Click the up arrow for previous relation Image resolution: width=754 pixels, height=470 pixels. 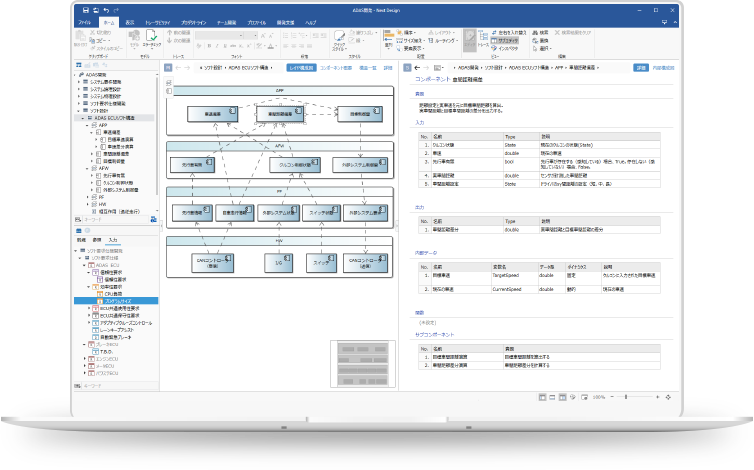[170, 33]
